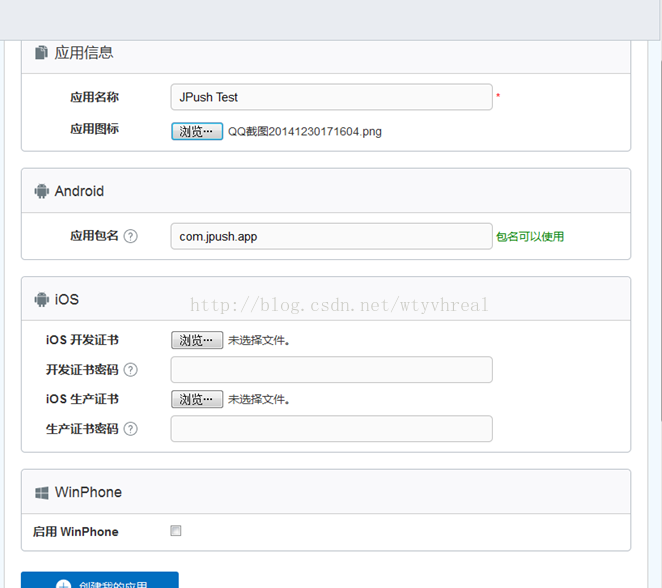Browse for iOS 生产证书 file
The height and width of the screenshot is (588, 662).
(197, 399)
